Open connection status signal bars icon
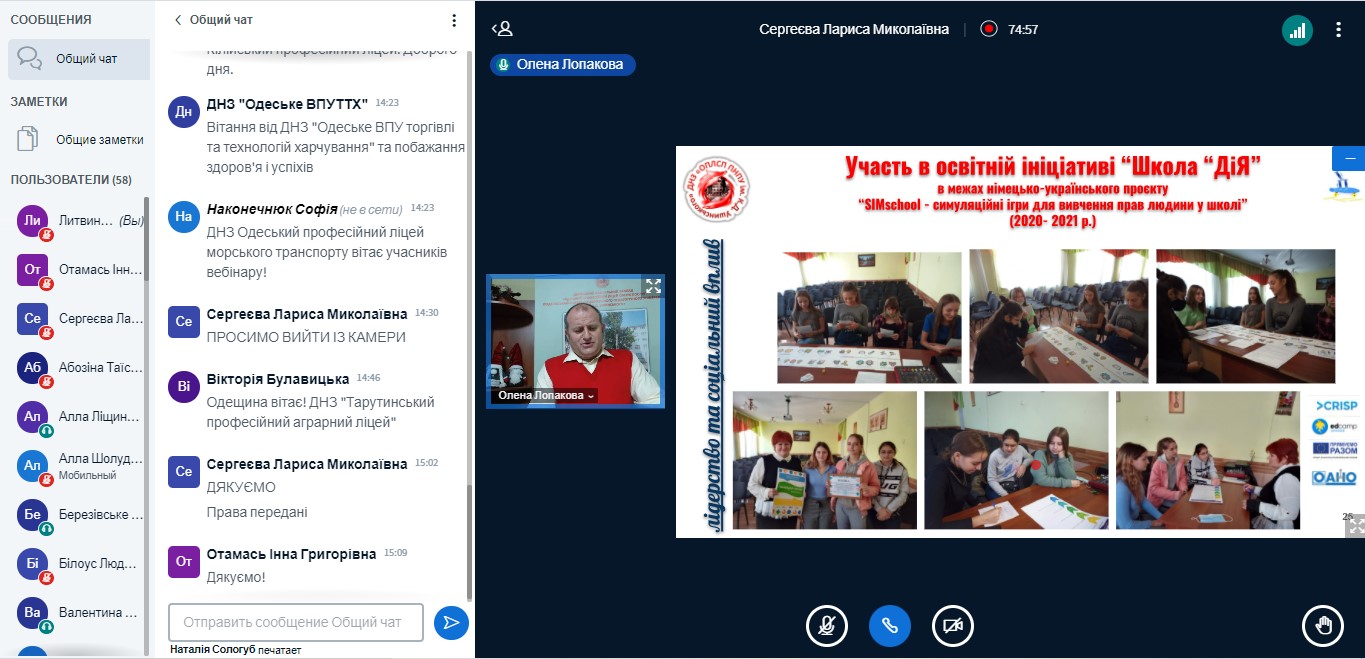1365x659 pixels. (1297, 30)
